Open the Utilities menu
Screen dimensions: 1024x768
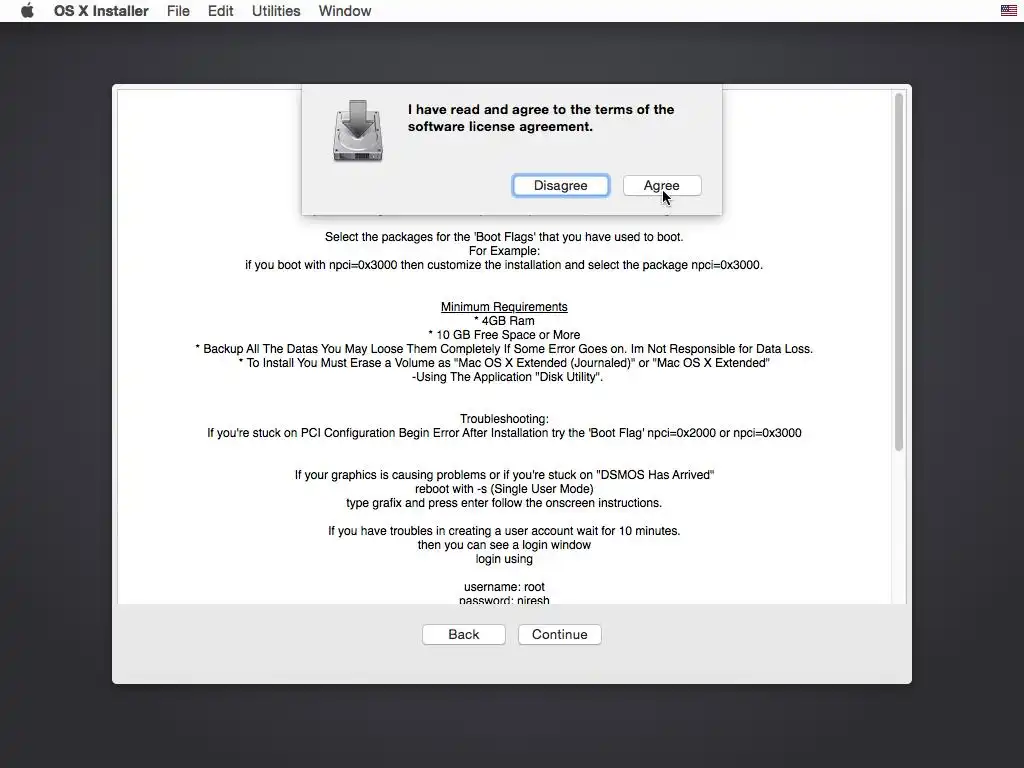click(x=276, y=11)
